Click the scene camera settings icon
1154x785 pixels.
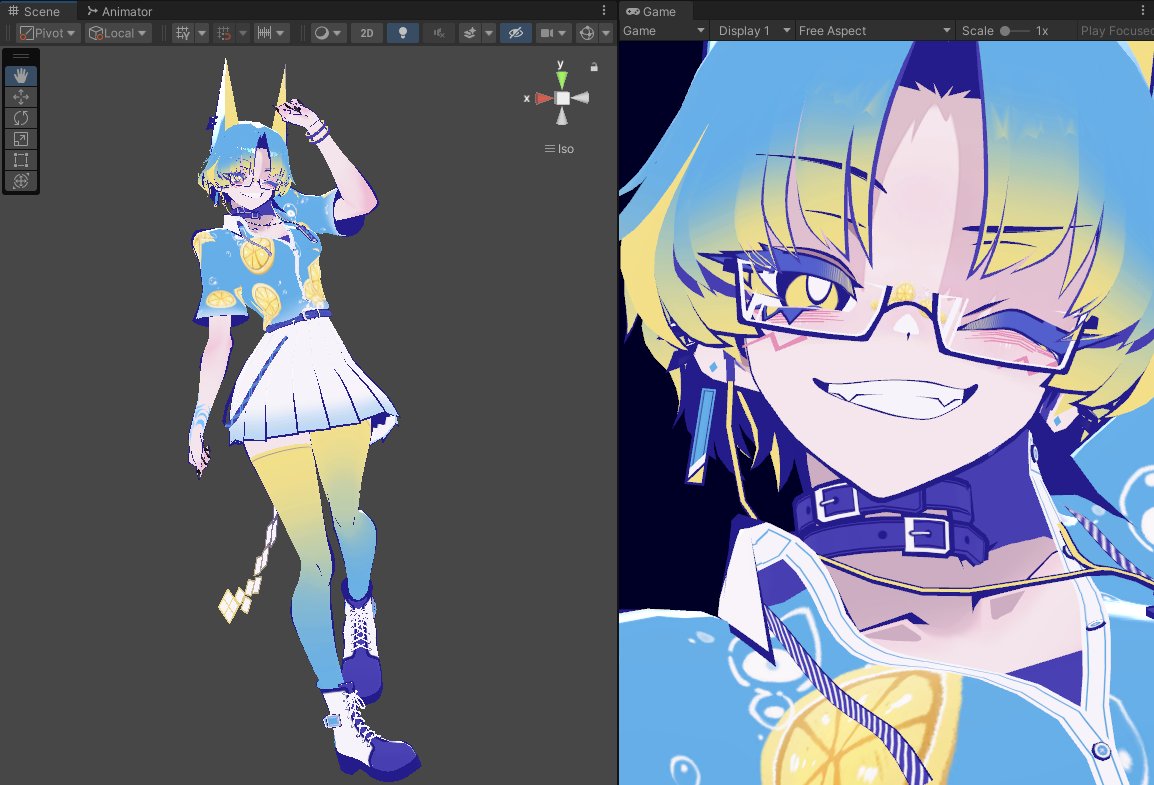pyautogui.click(x=547, y=33)
